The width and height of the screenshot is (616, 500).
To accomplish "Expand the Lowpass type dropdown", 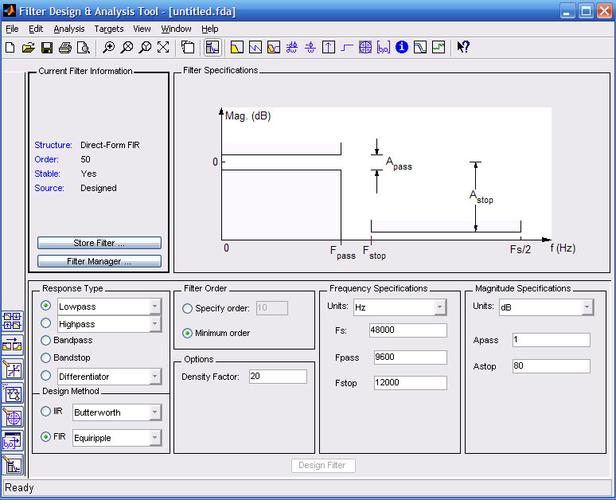I will 155,306.
